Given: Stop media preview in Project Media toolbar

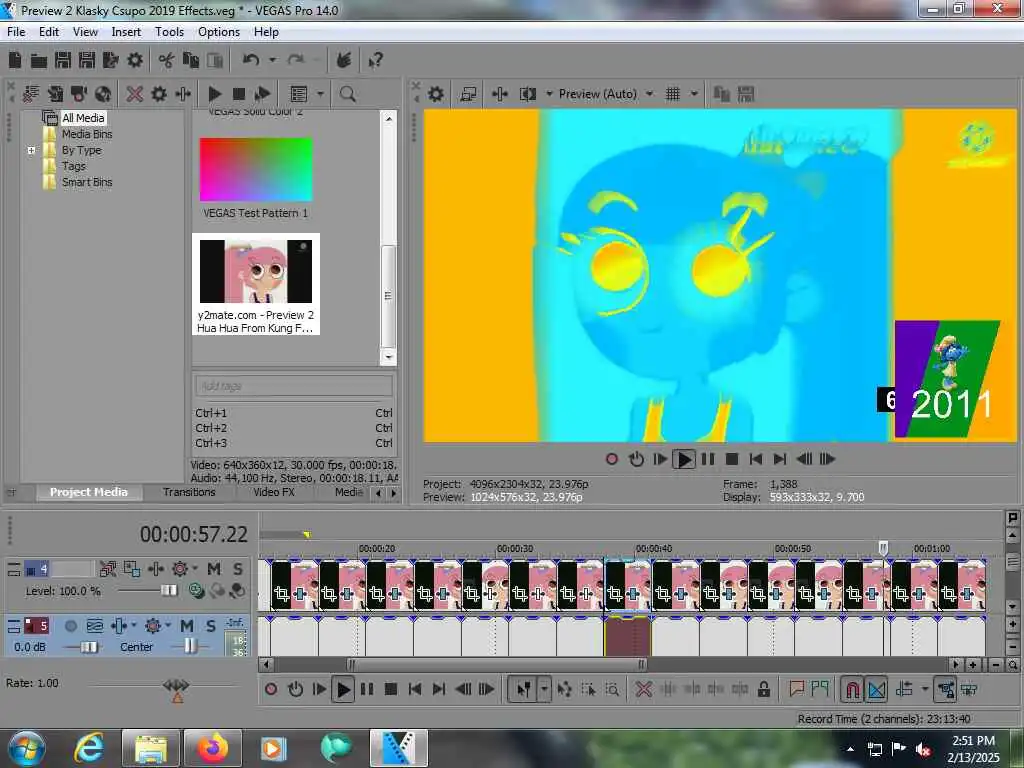Looking at the screenshot, I should coord(238,94).
